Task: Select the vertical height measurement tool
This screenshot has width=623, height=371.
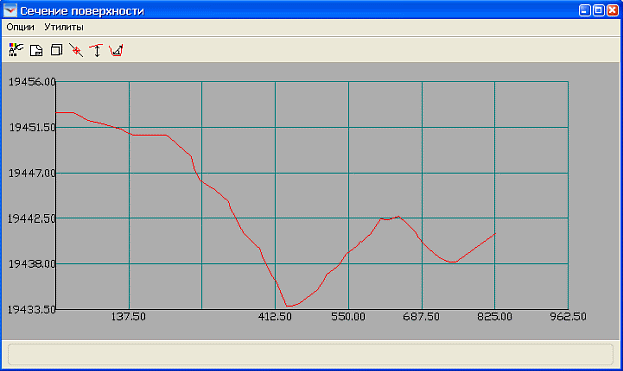Action: [96, 50]
